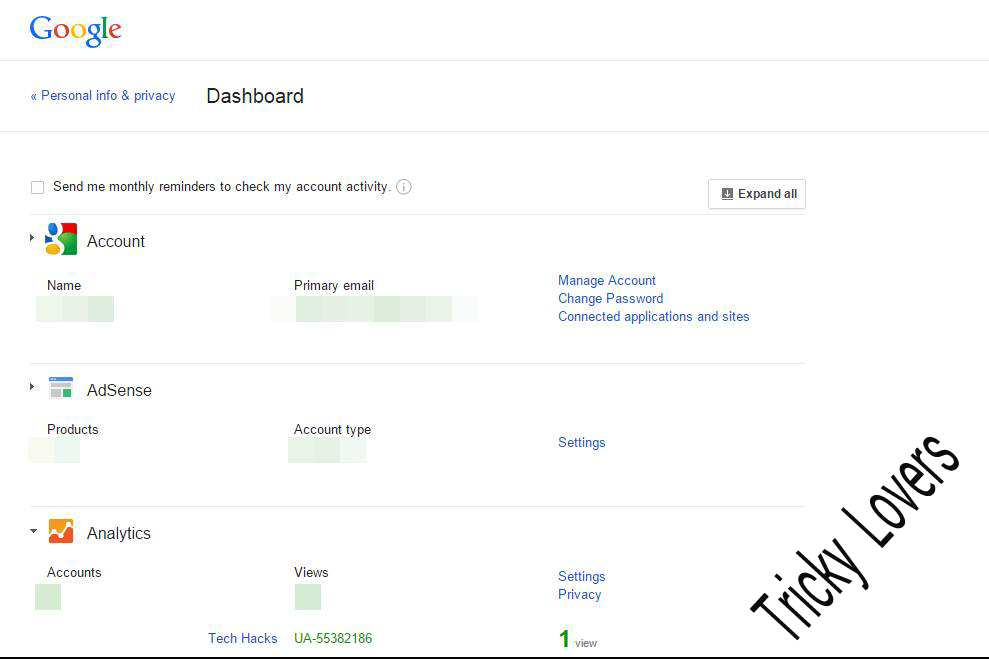Click the Expand all button
The height and width of the screenshot is (659, 989).
757,194
